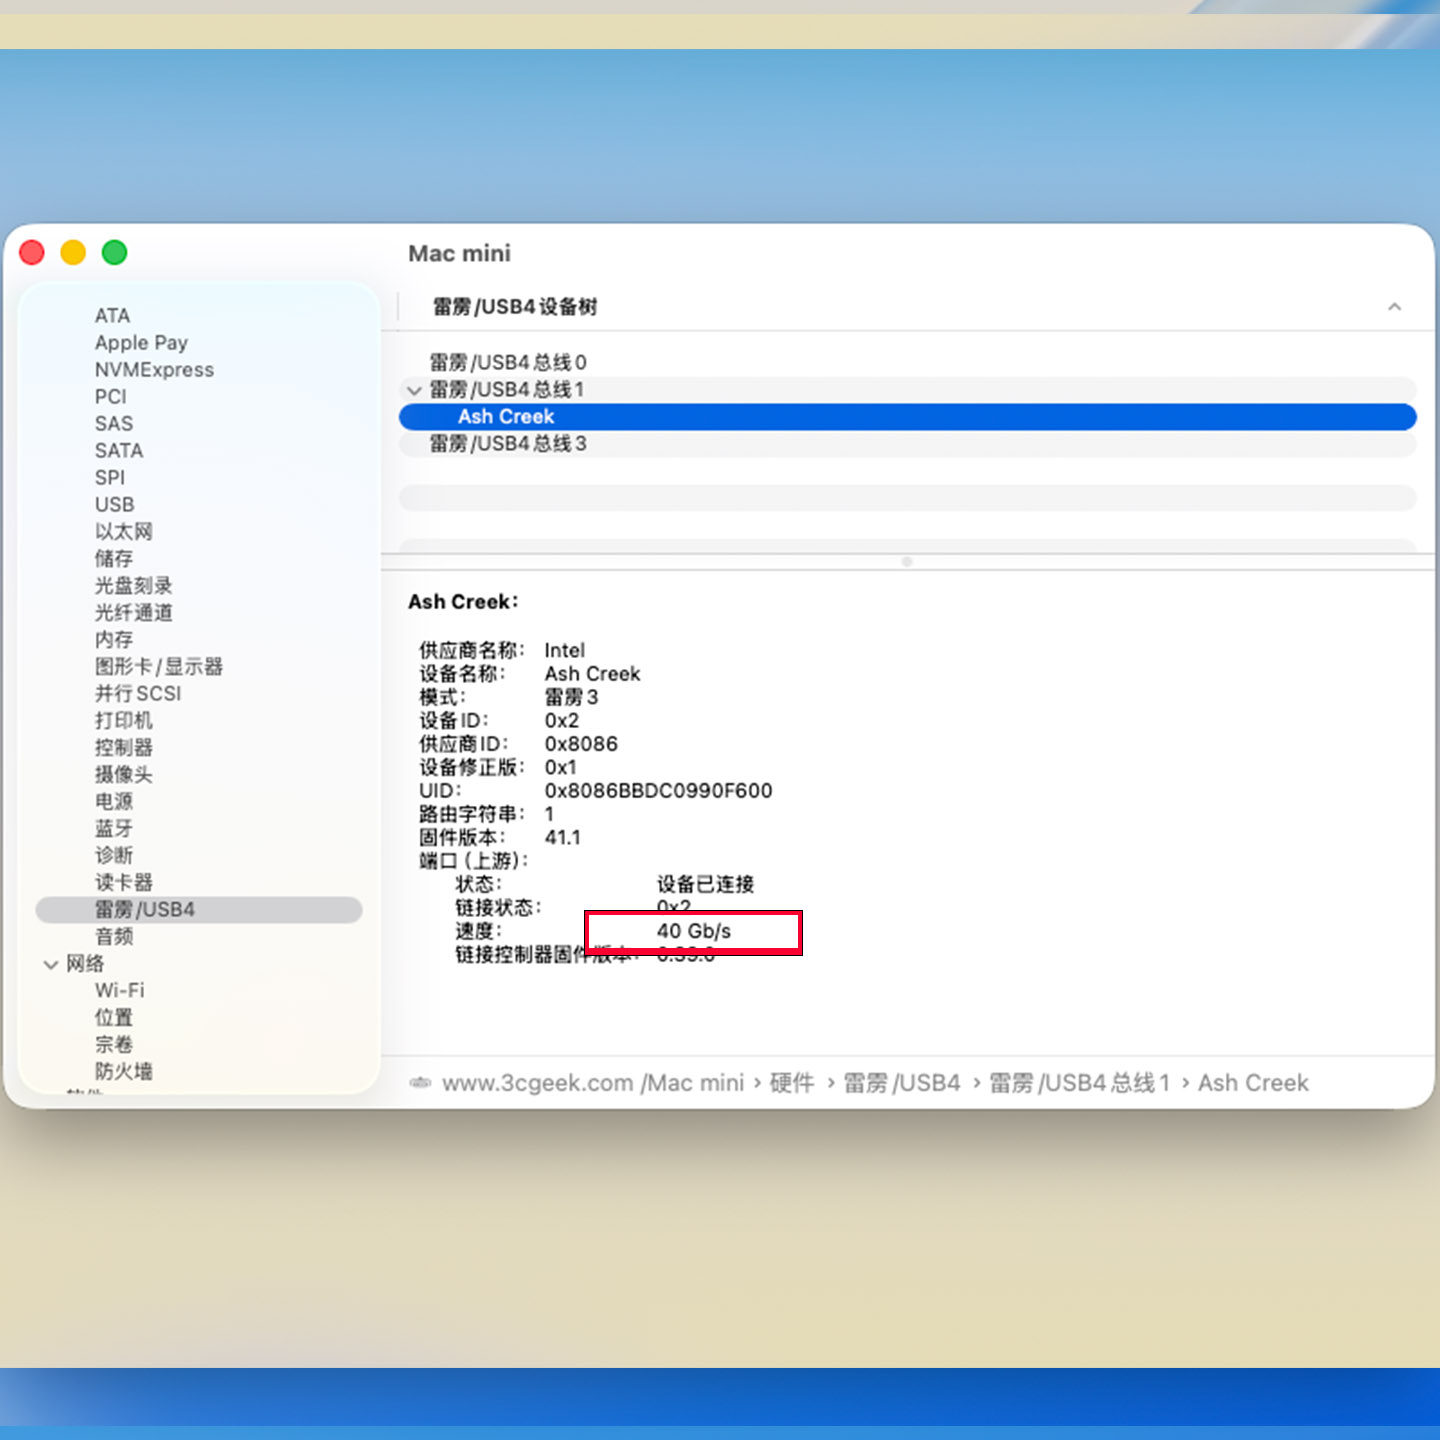Select 摄像头 in the hardware list

[x=122, y=774]
